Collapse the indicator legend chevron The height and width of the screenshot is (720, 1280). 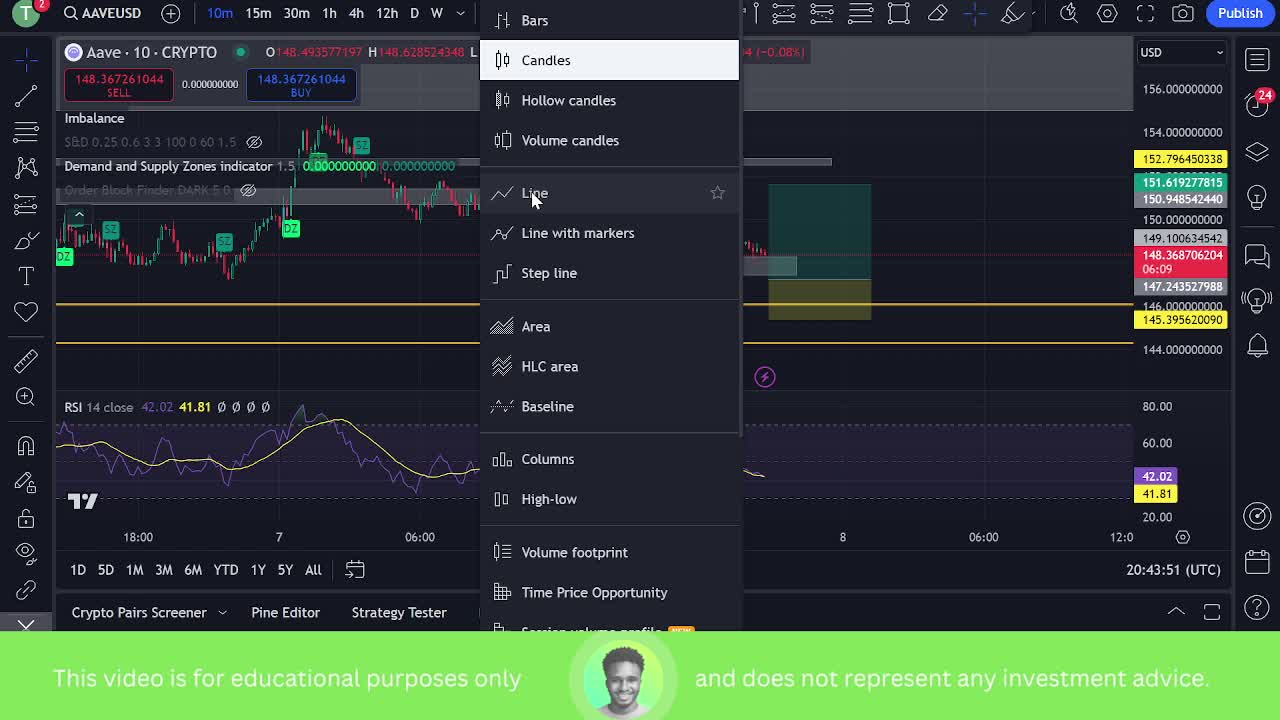click(x=79, y=214)
